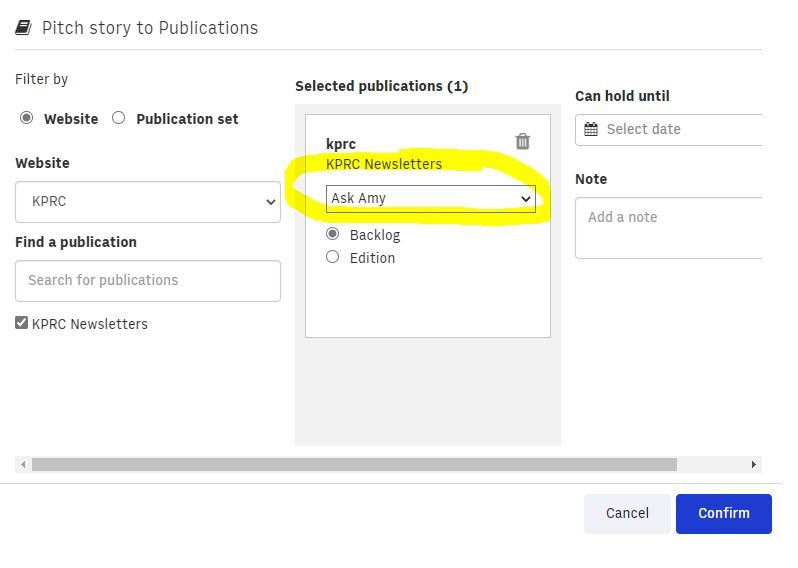Select the Website filter radio button
Screen dimensions: 798x568
[26, 118]
